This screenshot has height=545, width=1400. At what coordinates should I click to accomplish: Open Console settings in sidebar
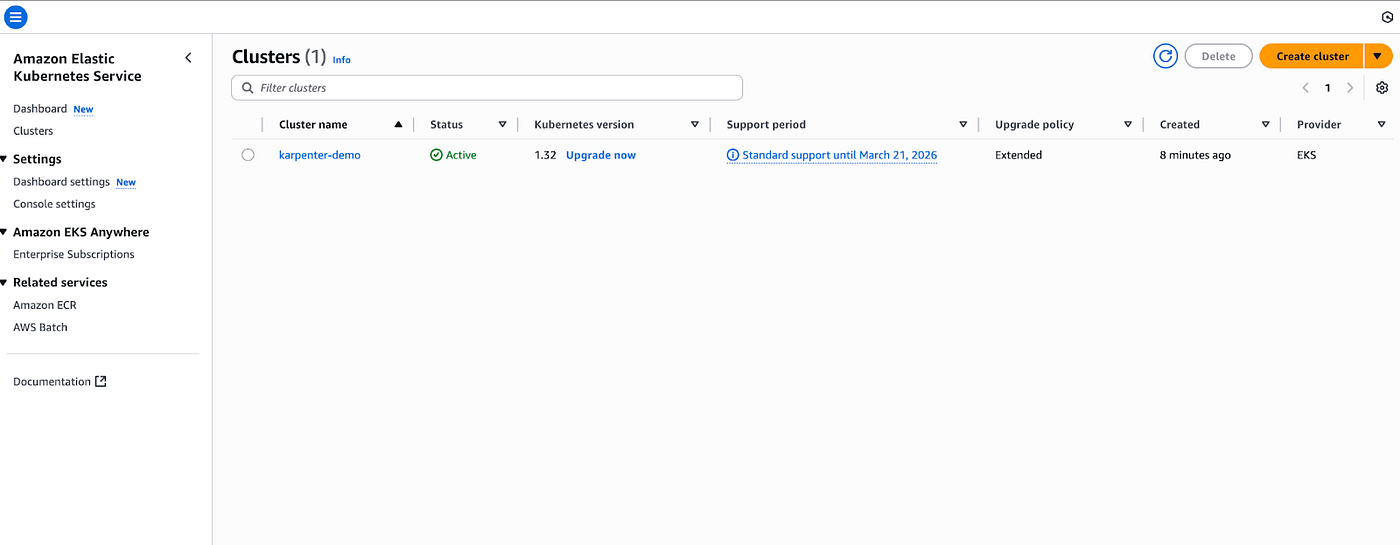[54, 204]
